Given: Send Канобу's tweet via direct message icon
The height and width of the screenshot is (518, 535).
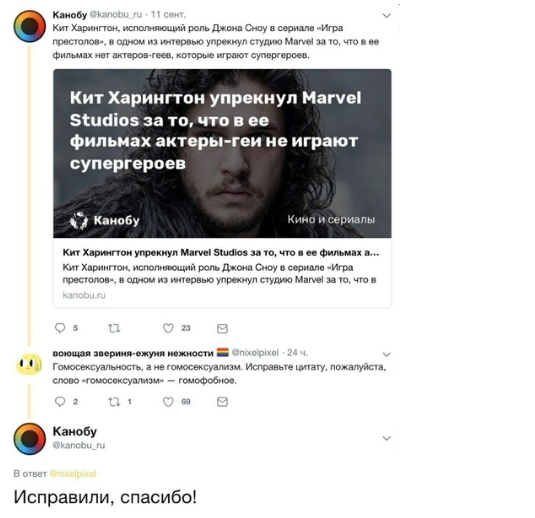Looking at the screenshot, I should pos(222,328).
